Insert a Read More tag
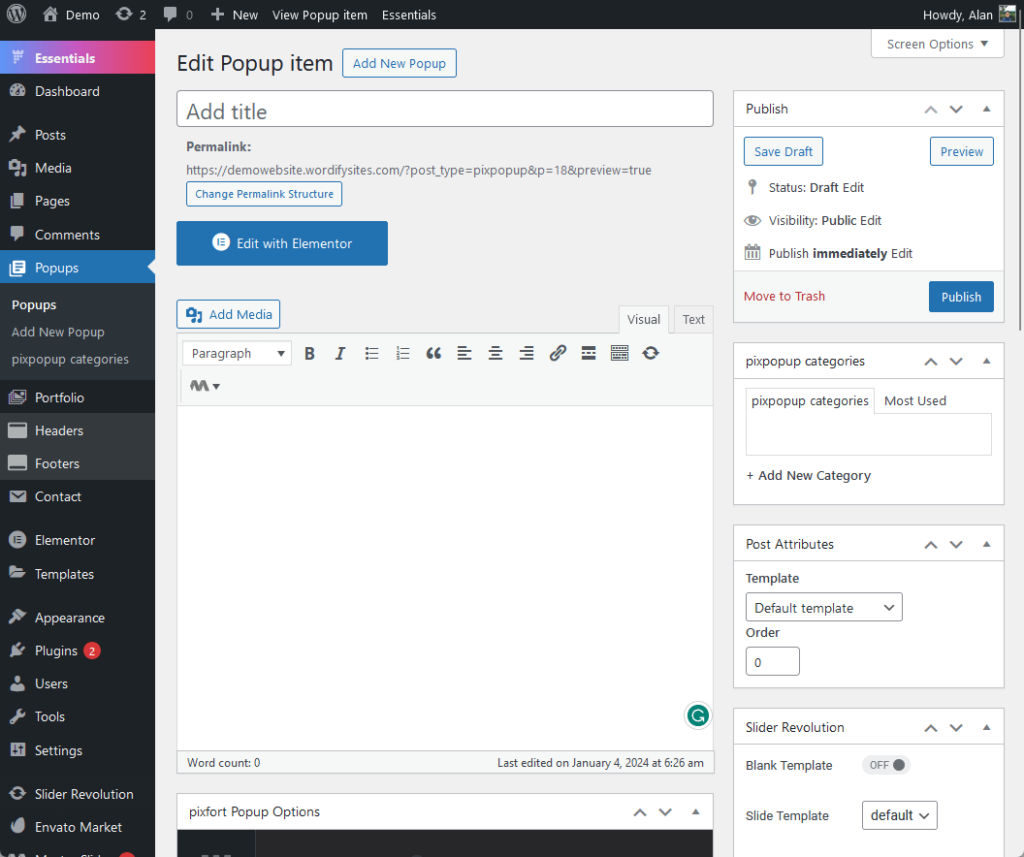 [x=588, y=353]
